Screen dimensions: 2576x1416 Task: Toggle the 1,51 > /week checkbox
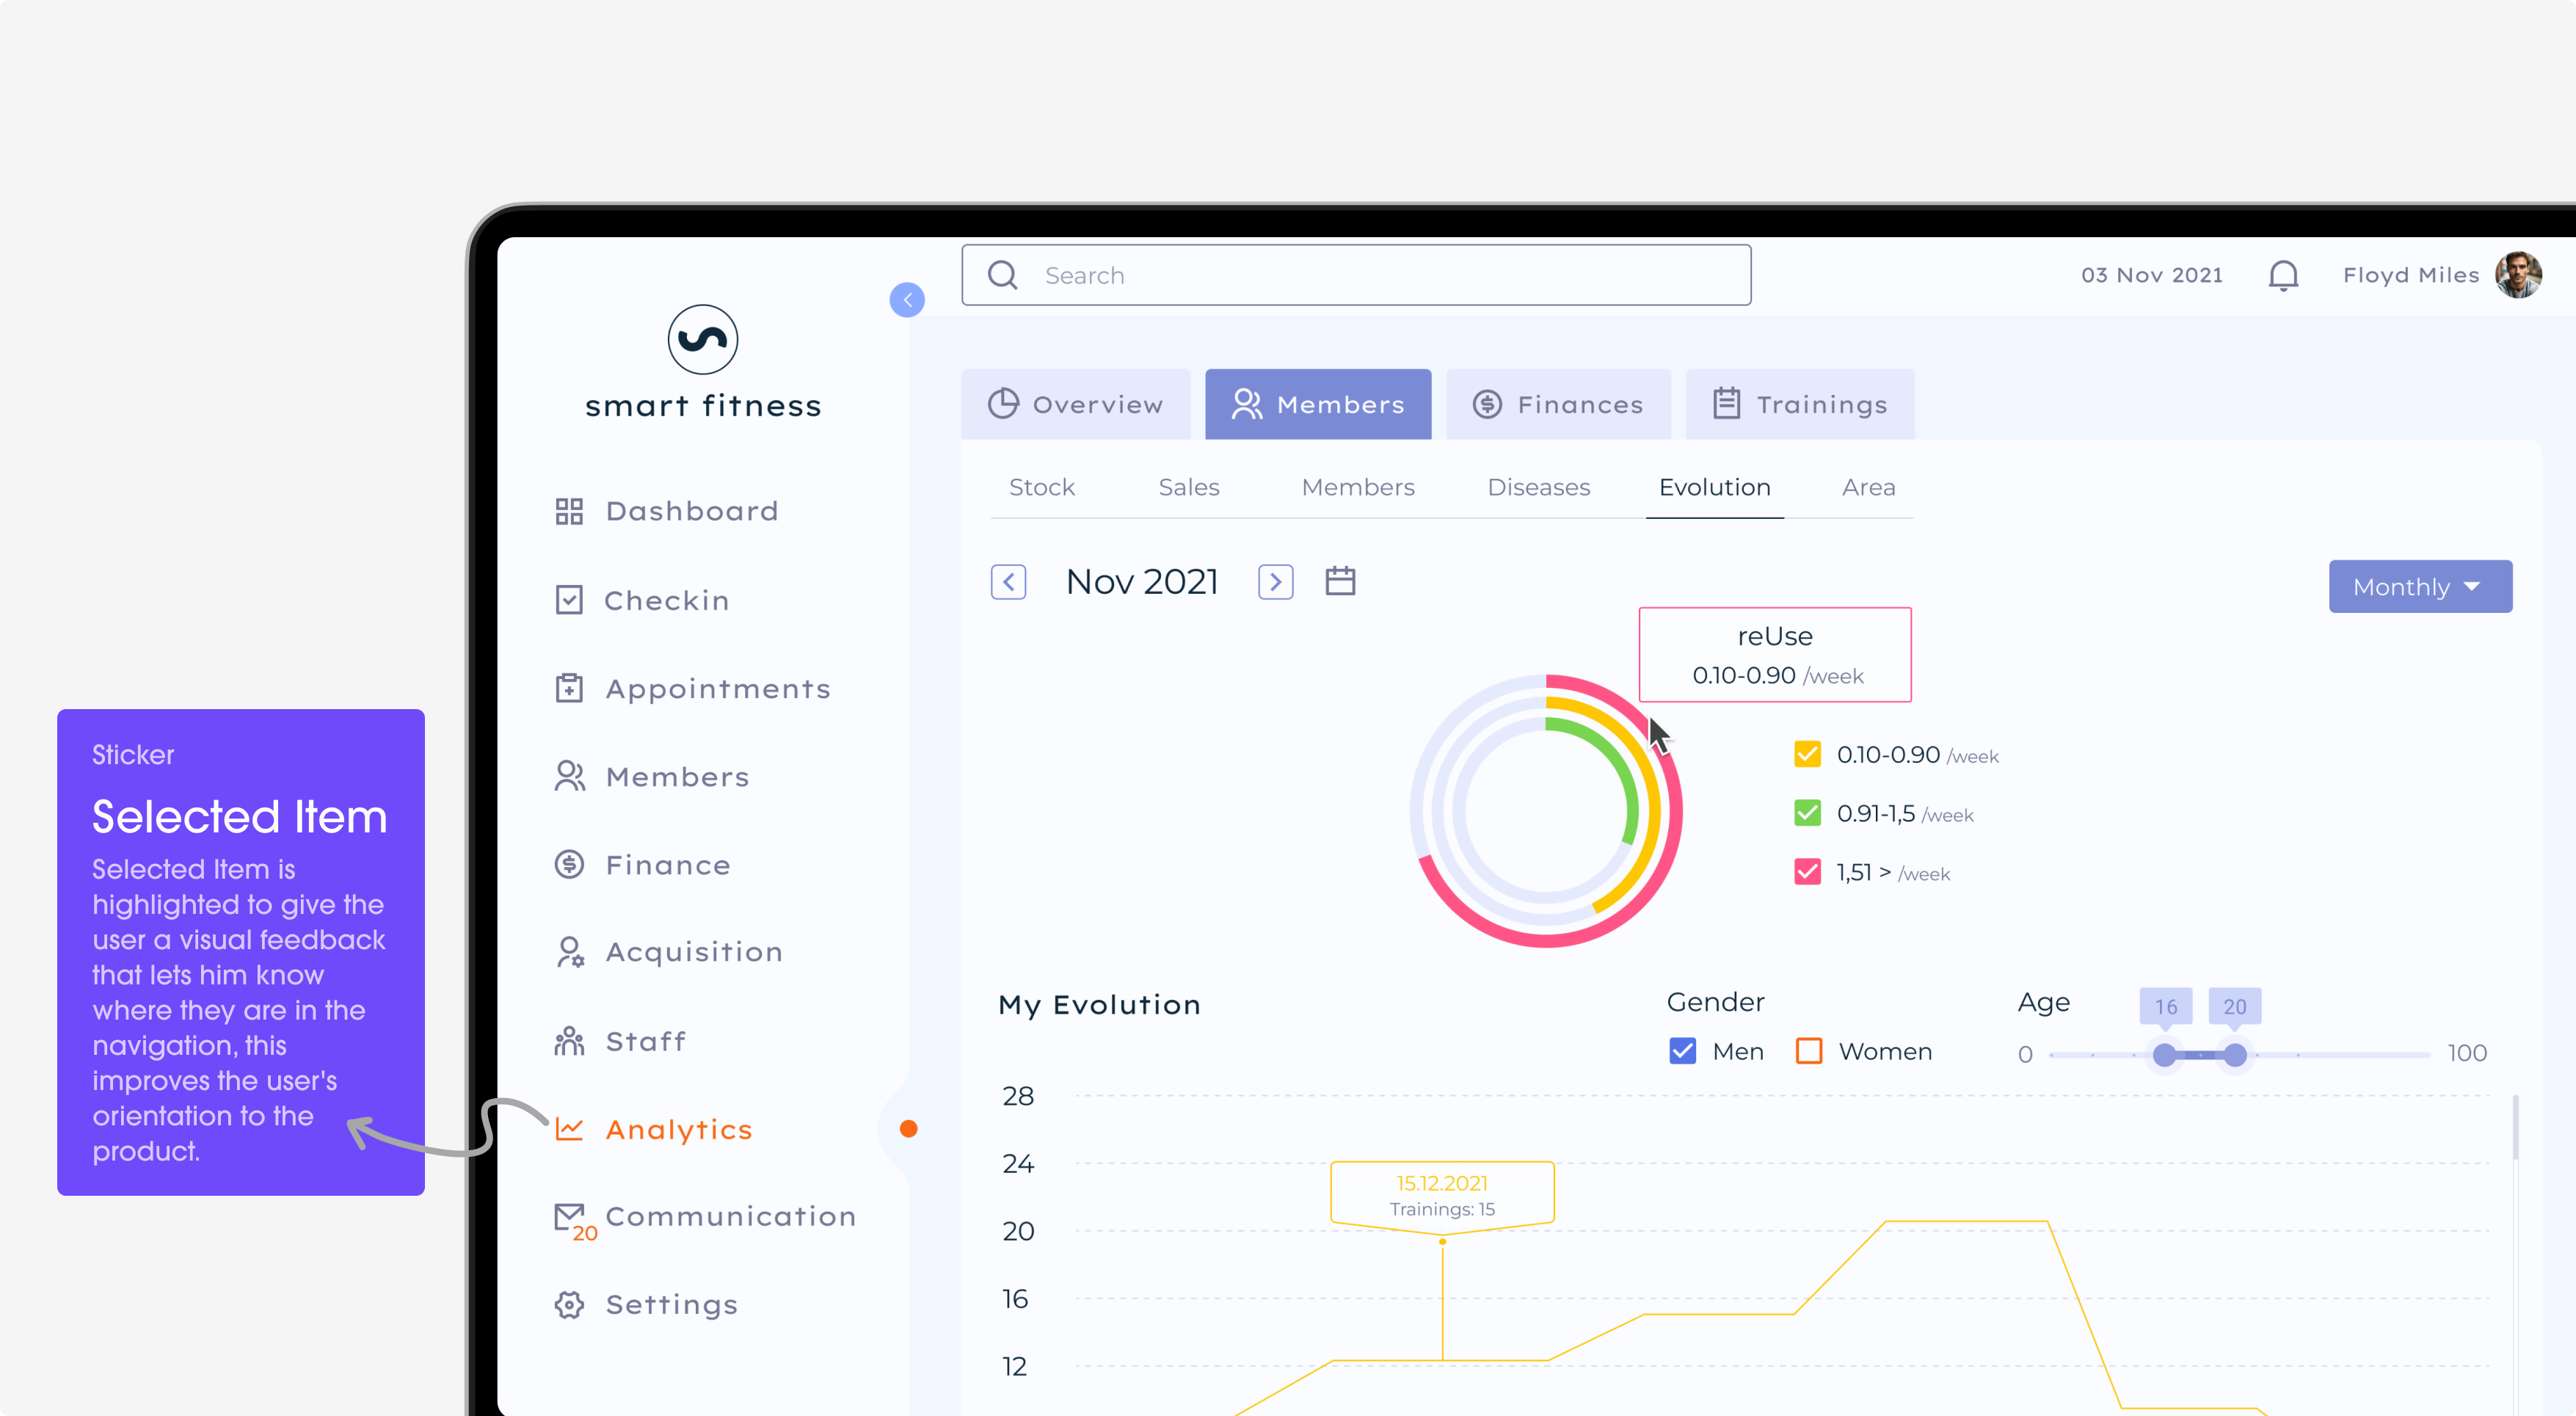click(x=1808, y=872)
